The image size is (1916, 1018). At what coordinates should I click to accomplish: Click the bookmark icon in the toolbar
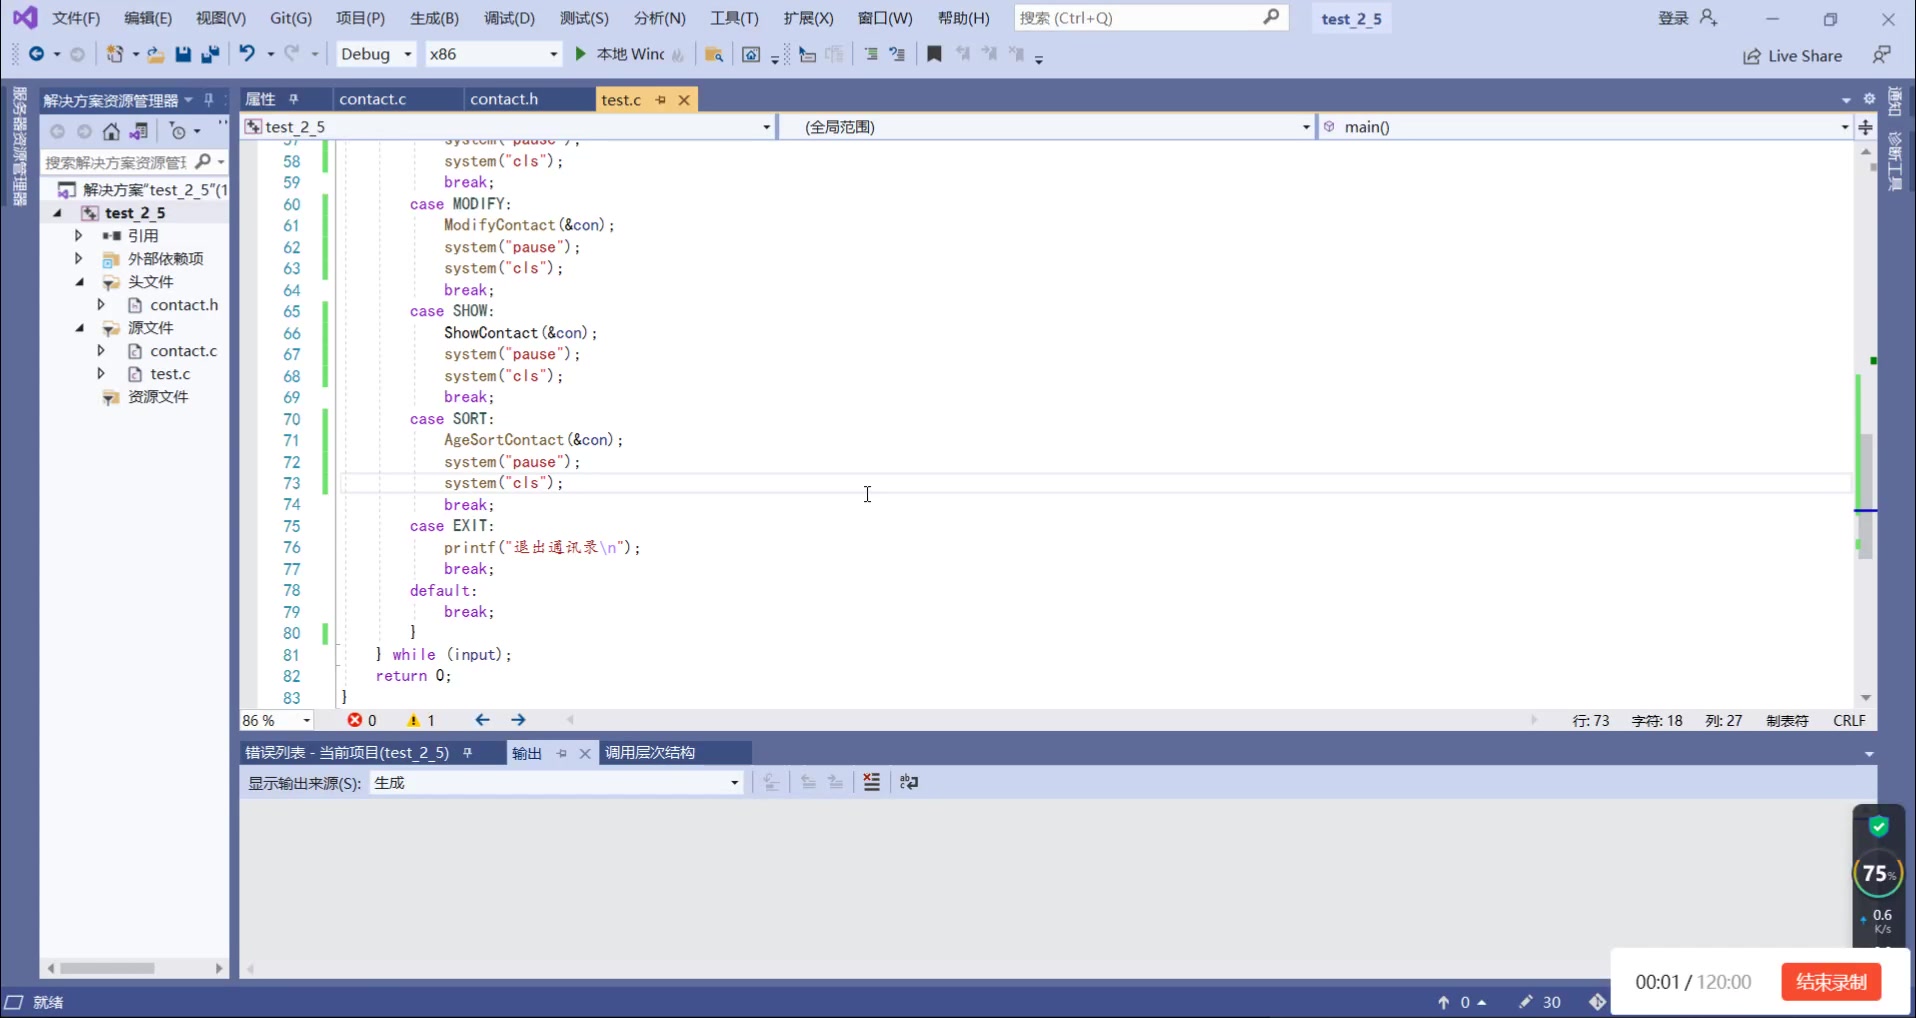[934, 54]
